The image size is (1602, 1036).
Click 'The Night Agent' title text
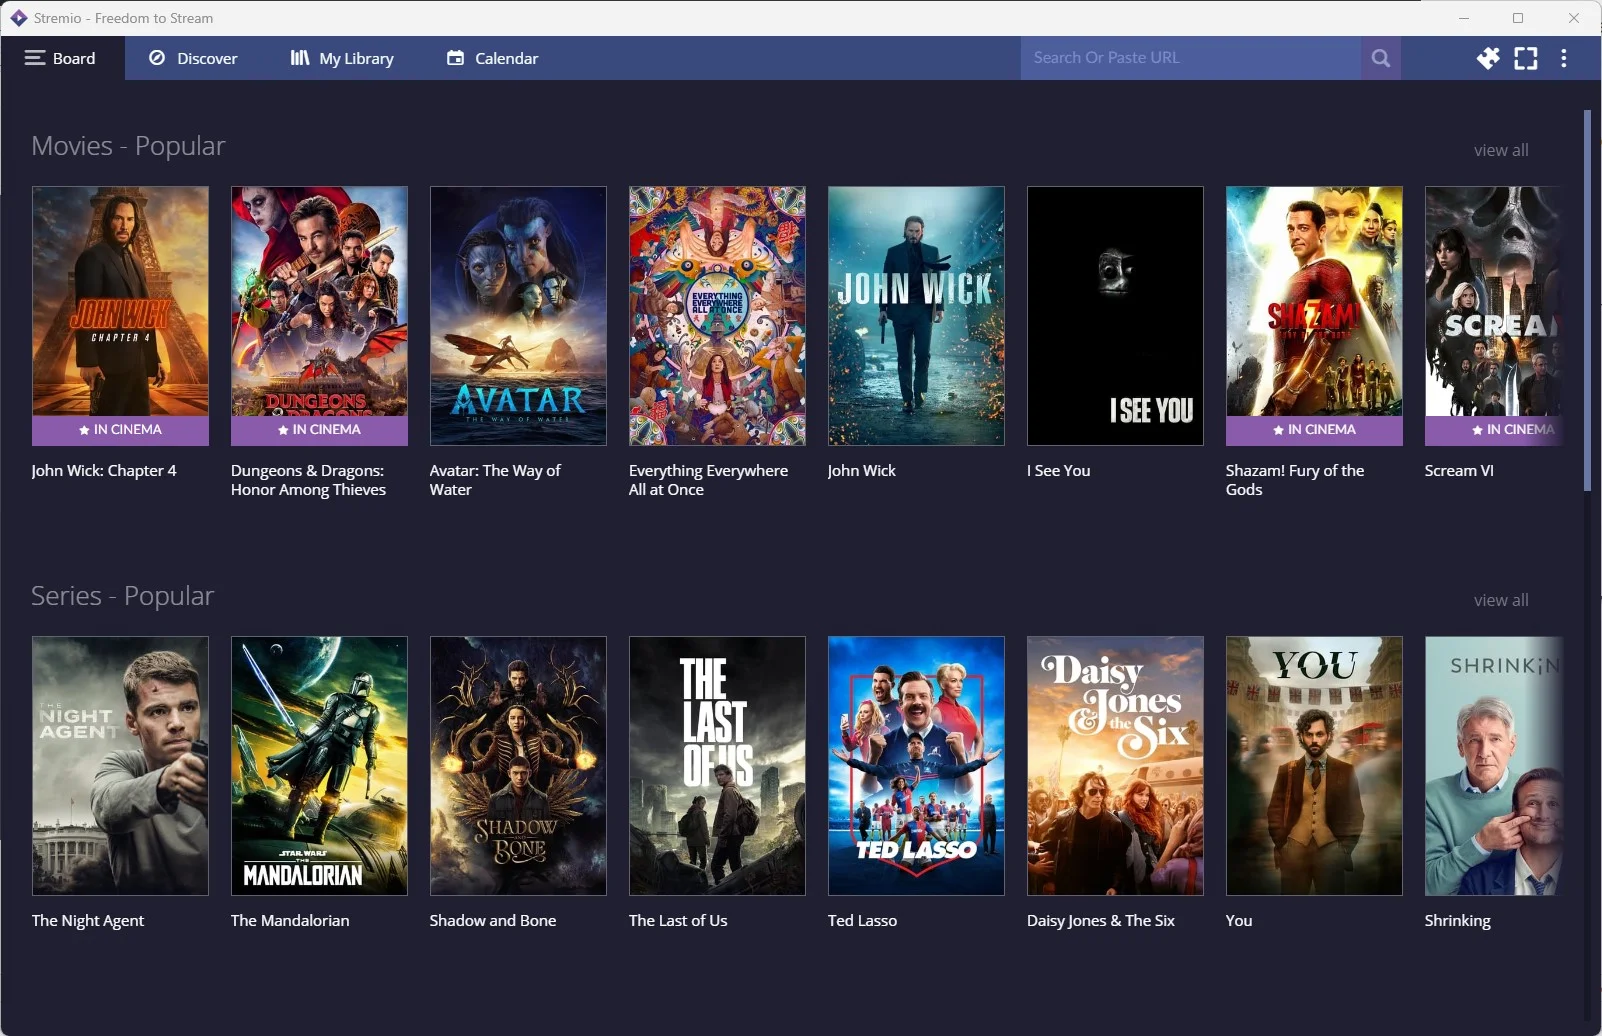click(88, 921)
